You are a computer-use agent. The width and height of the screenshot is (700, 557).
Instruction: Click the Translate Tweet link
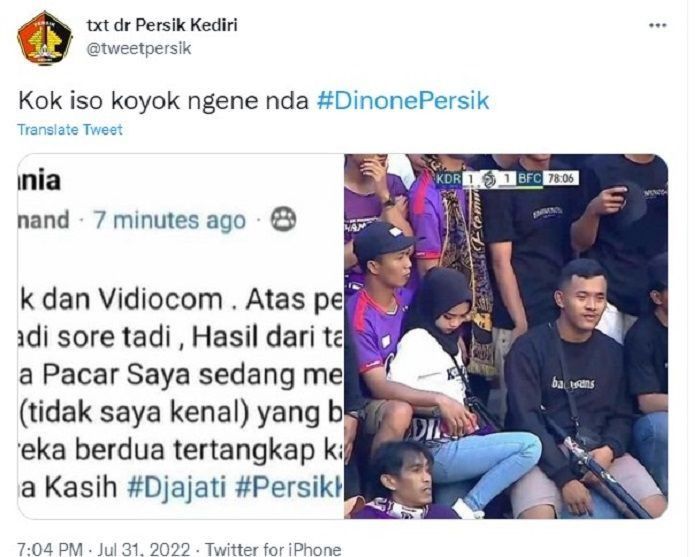pos(70,129)
